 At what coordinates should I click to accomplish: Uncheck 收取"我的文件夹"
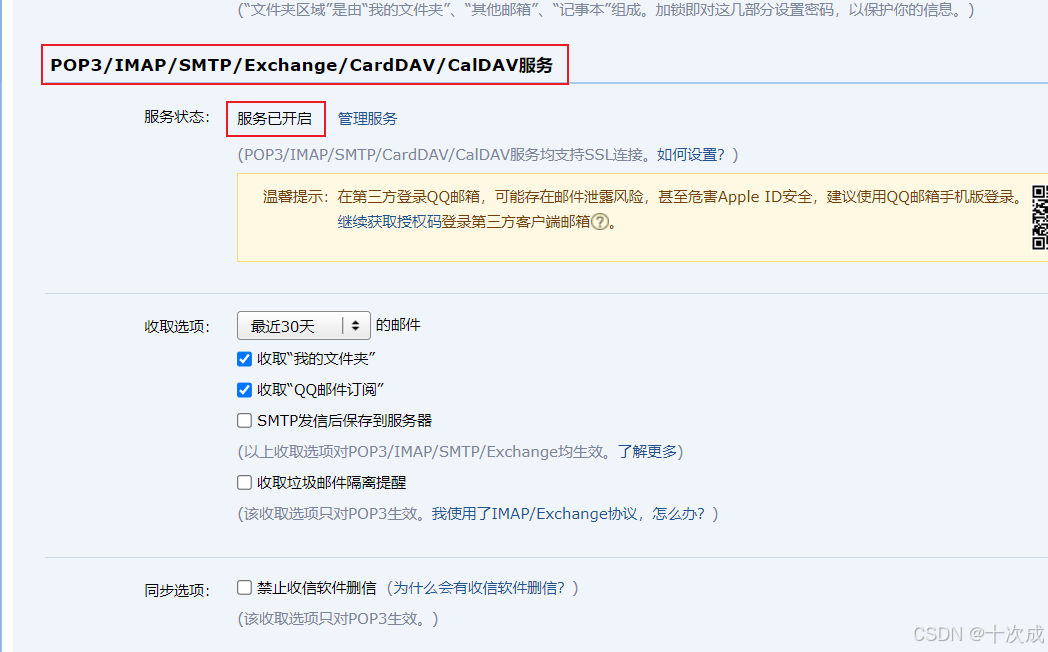click(x=244, y=358)
